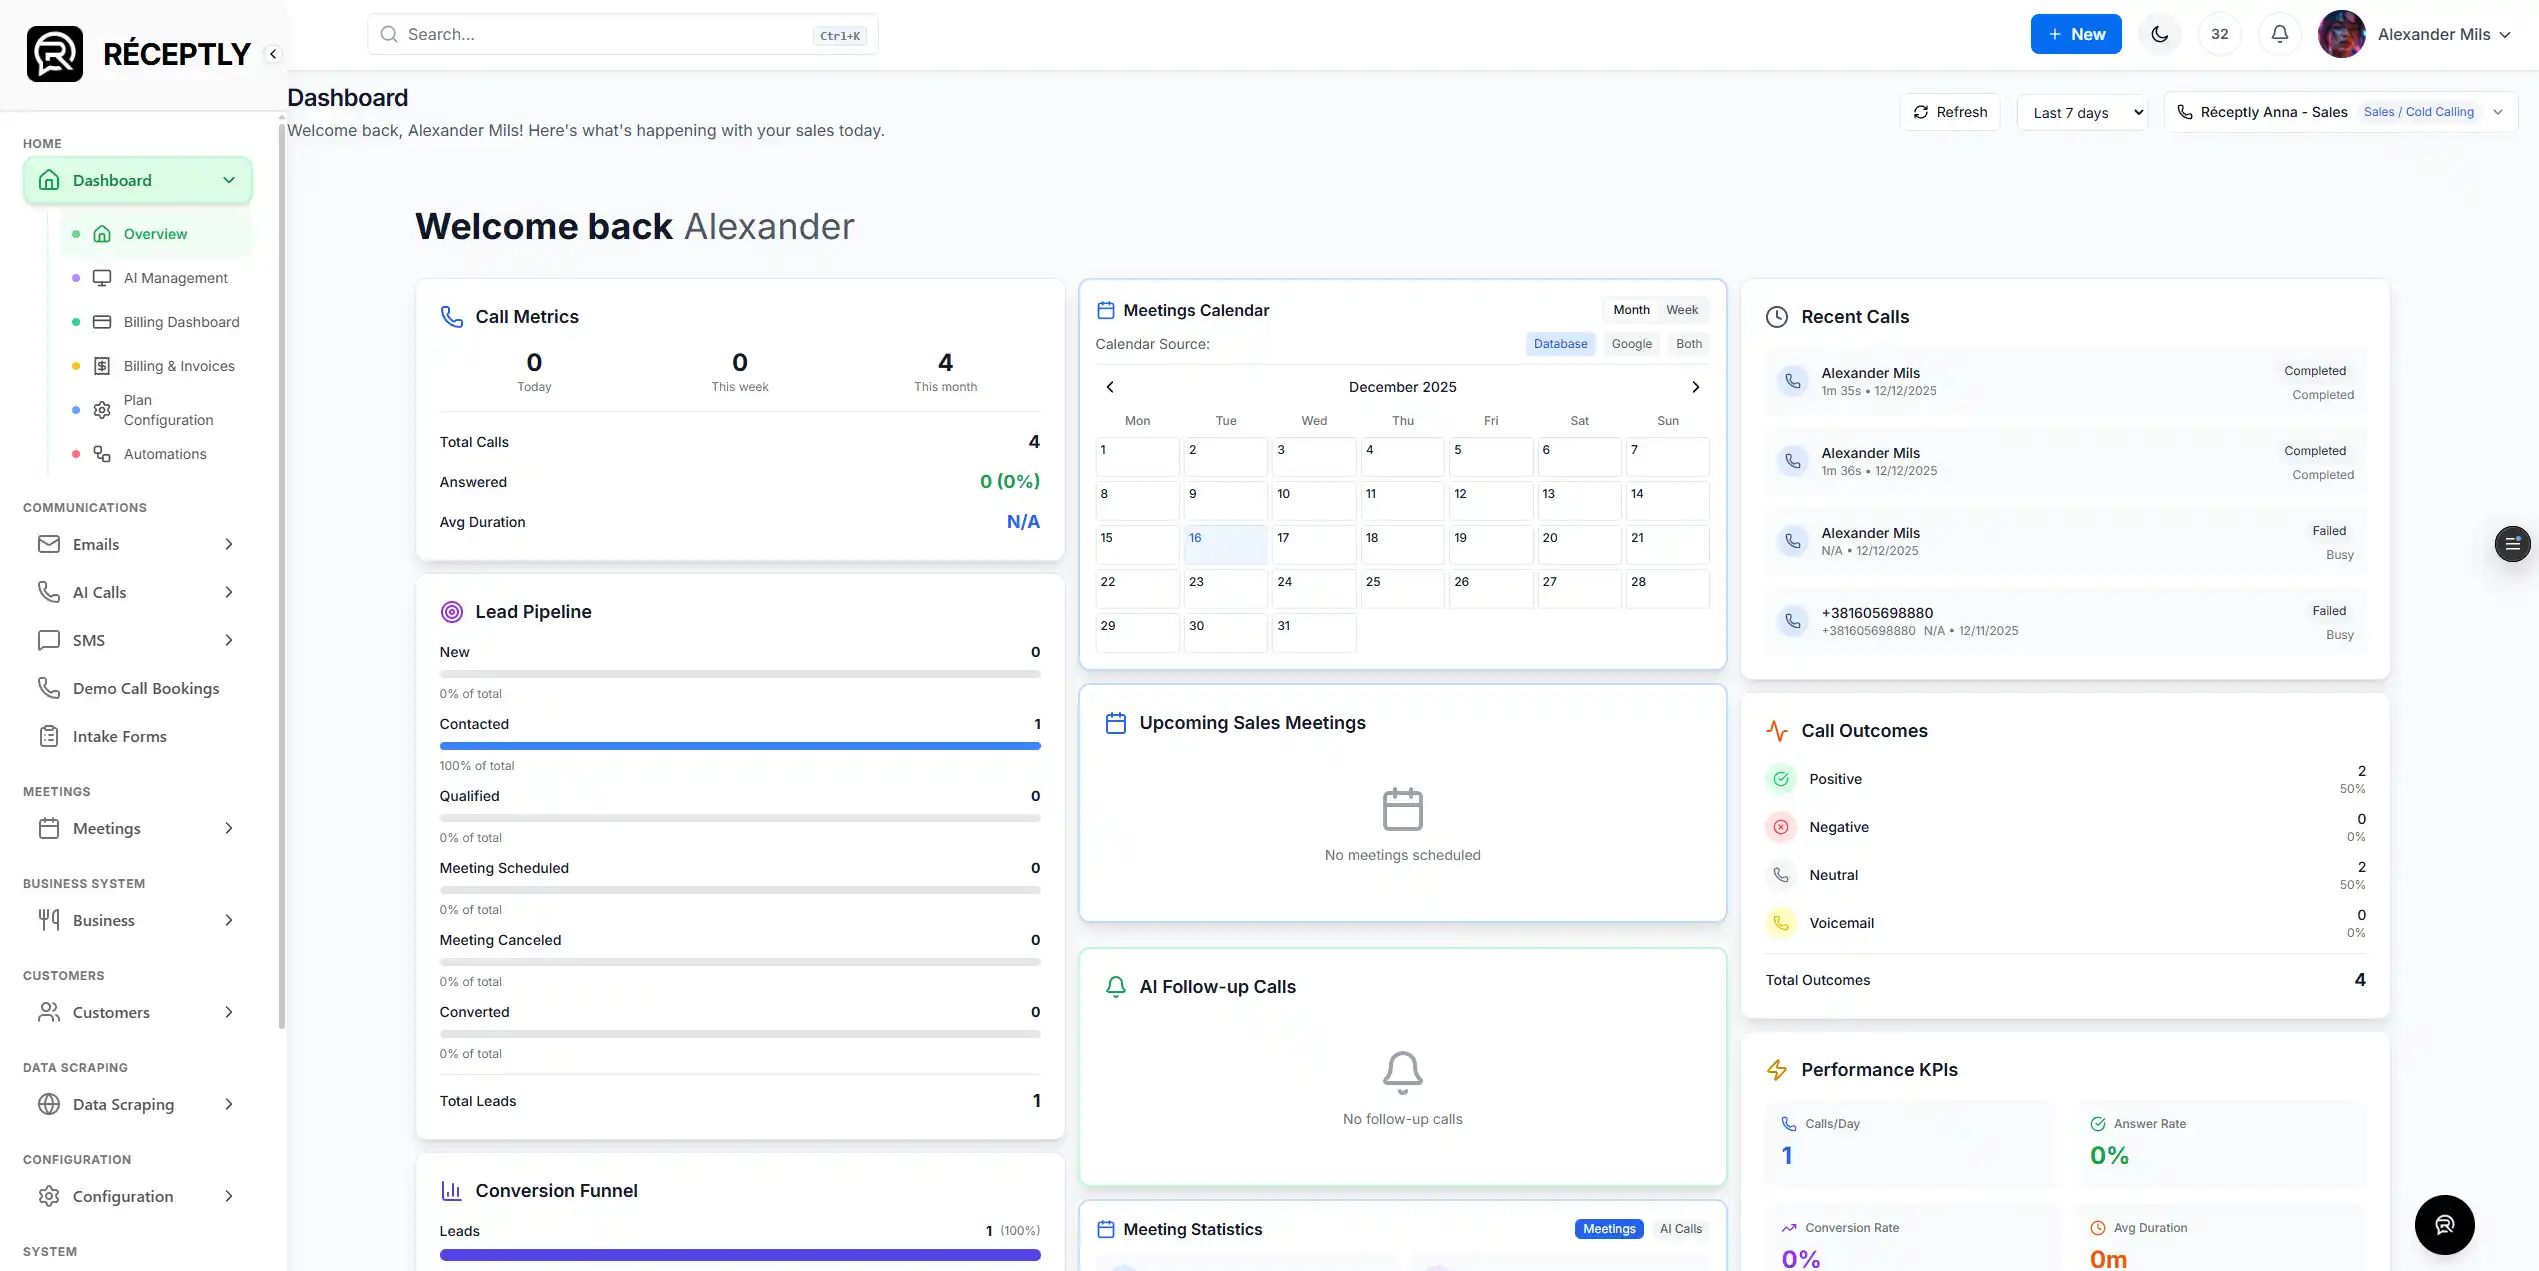Click the Performance KPIs lightning icon
2539x1271 pixels.
1777,1070
